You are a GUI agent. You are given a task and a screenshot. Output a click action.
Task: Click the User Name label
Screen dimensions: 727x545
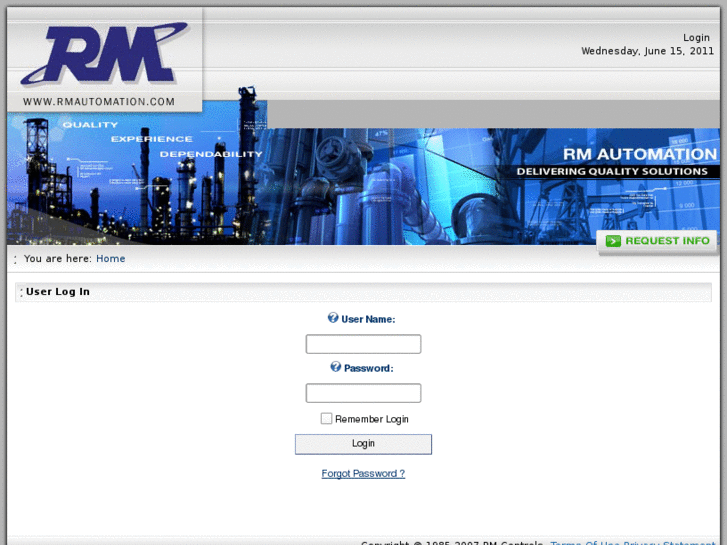coord(368,319)
